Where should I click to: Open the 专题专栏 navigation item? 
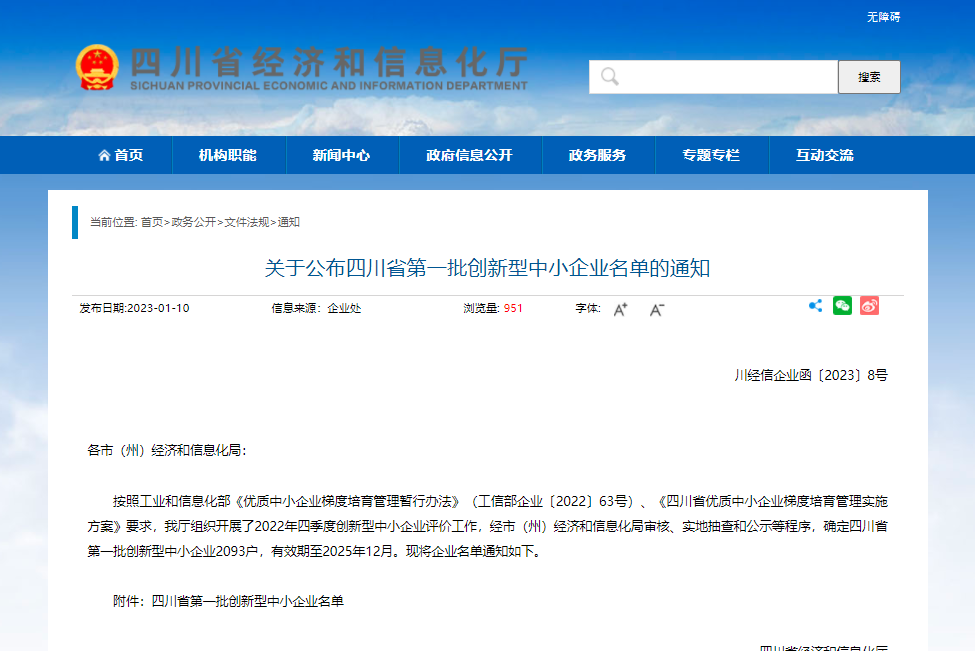[711, 155]
